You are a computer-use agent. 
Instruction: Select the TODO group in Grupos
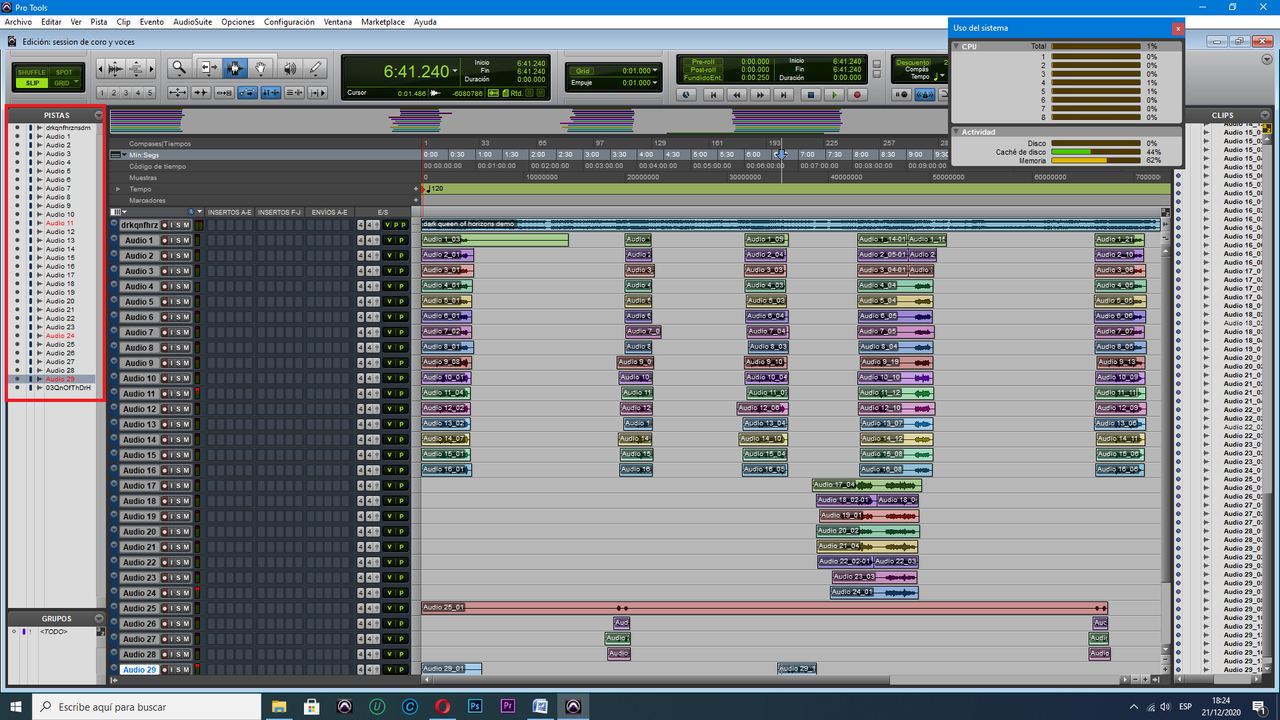(55, 631)
